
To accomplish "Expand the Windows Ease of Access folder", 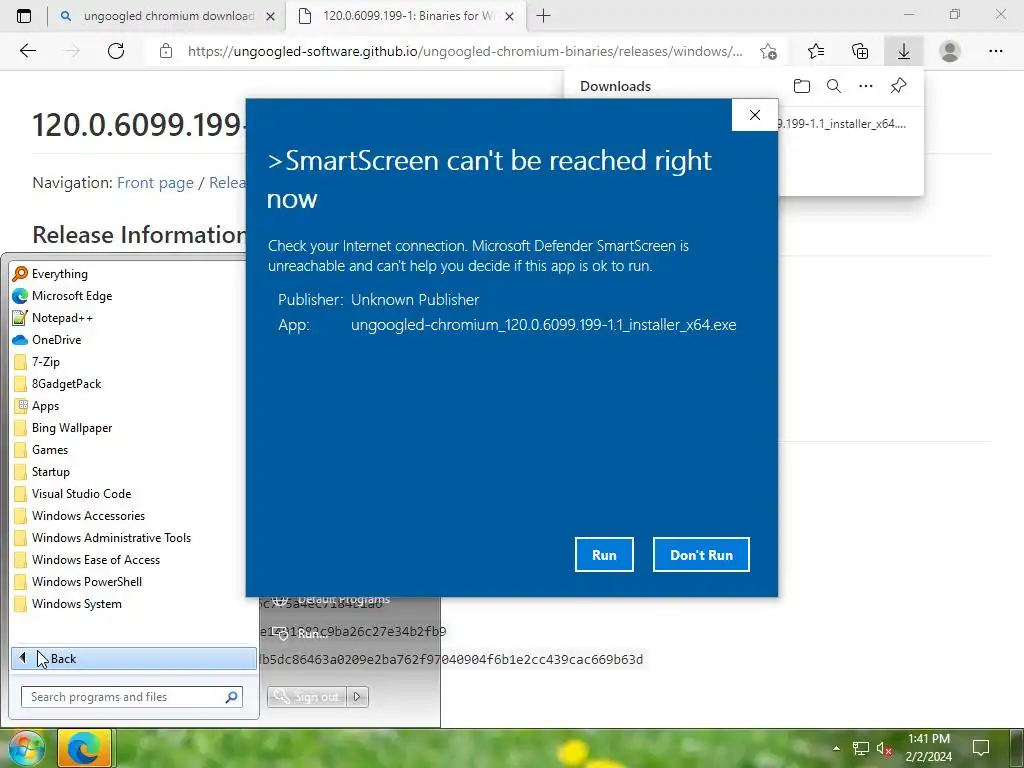I will (x=133, y=560).
